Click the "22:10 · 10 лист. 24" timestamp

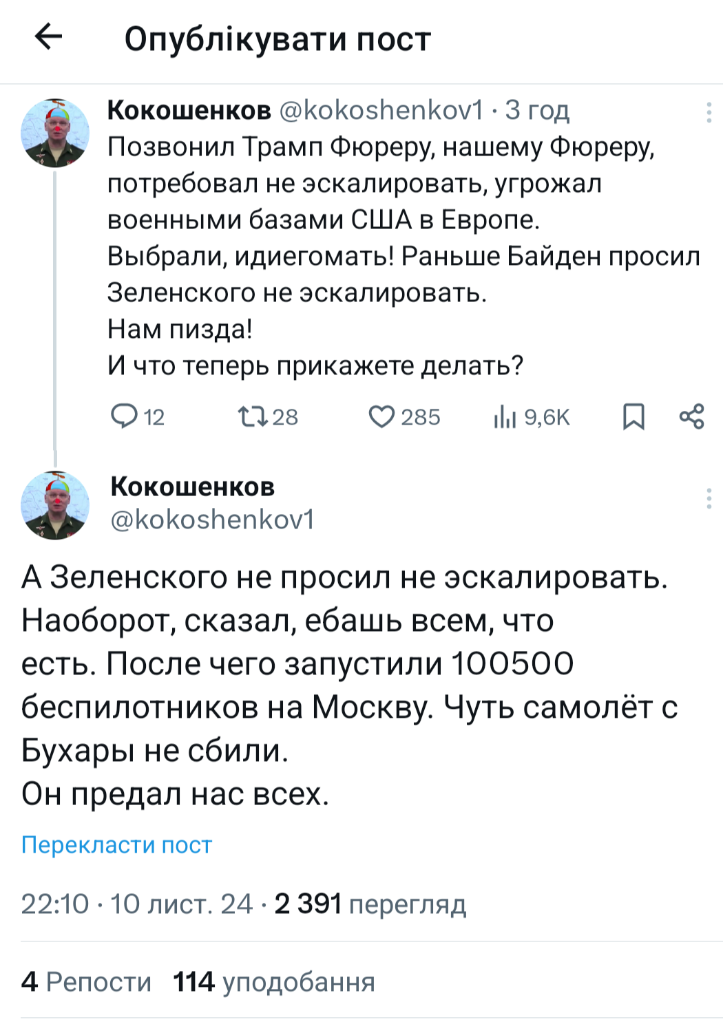click(x=137, y=905)
